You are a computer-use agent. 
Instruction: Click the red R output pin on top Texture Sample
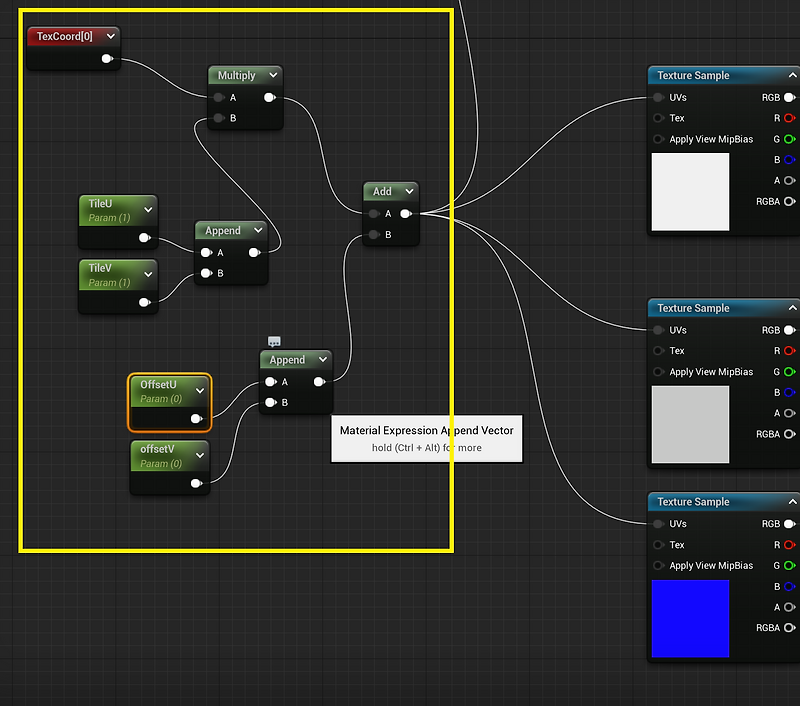click(x=789, y=118)
